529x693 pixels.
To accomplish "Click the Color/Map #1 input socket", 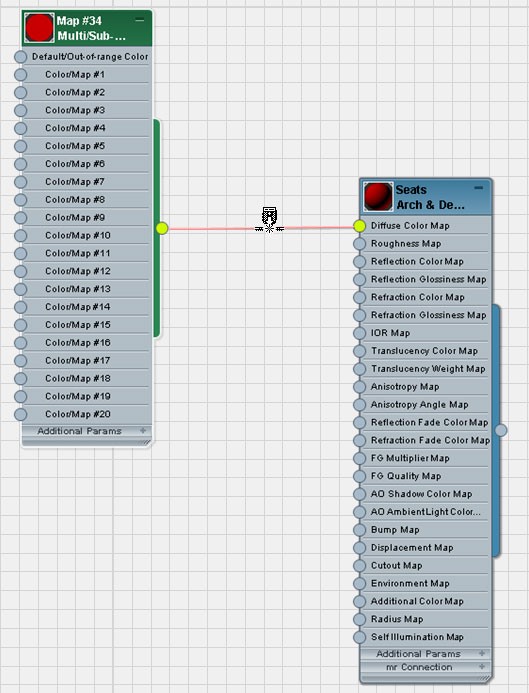I will 20,75.
